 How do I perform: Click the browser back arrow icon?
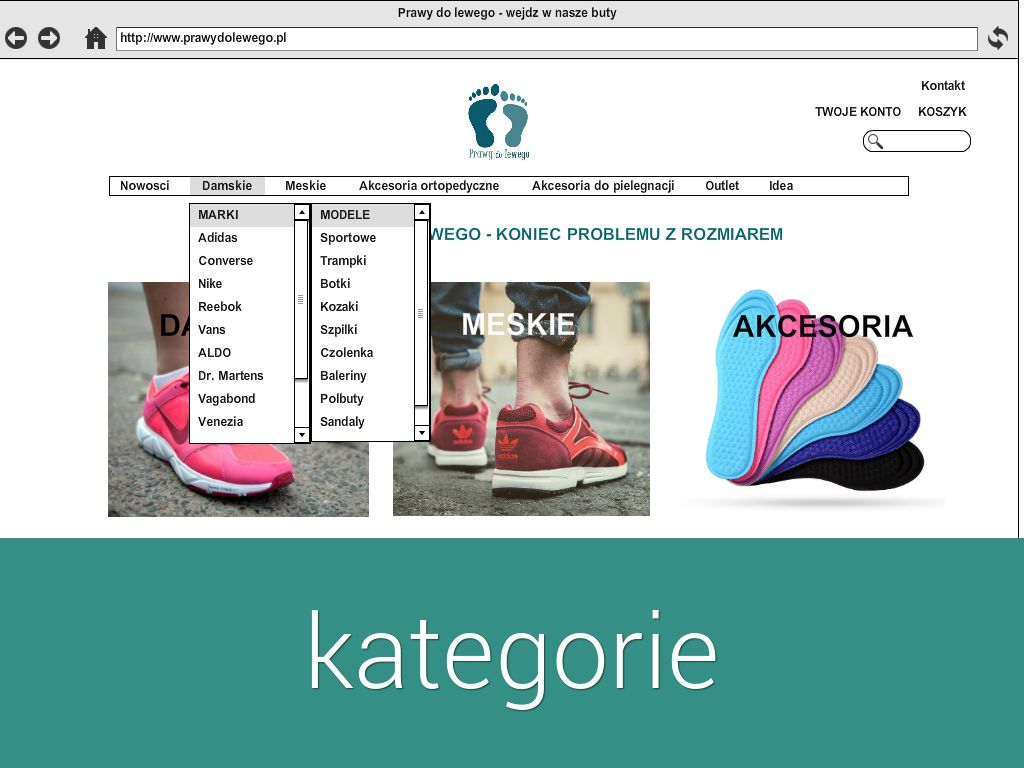tap(16, 39)
